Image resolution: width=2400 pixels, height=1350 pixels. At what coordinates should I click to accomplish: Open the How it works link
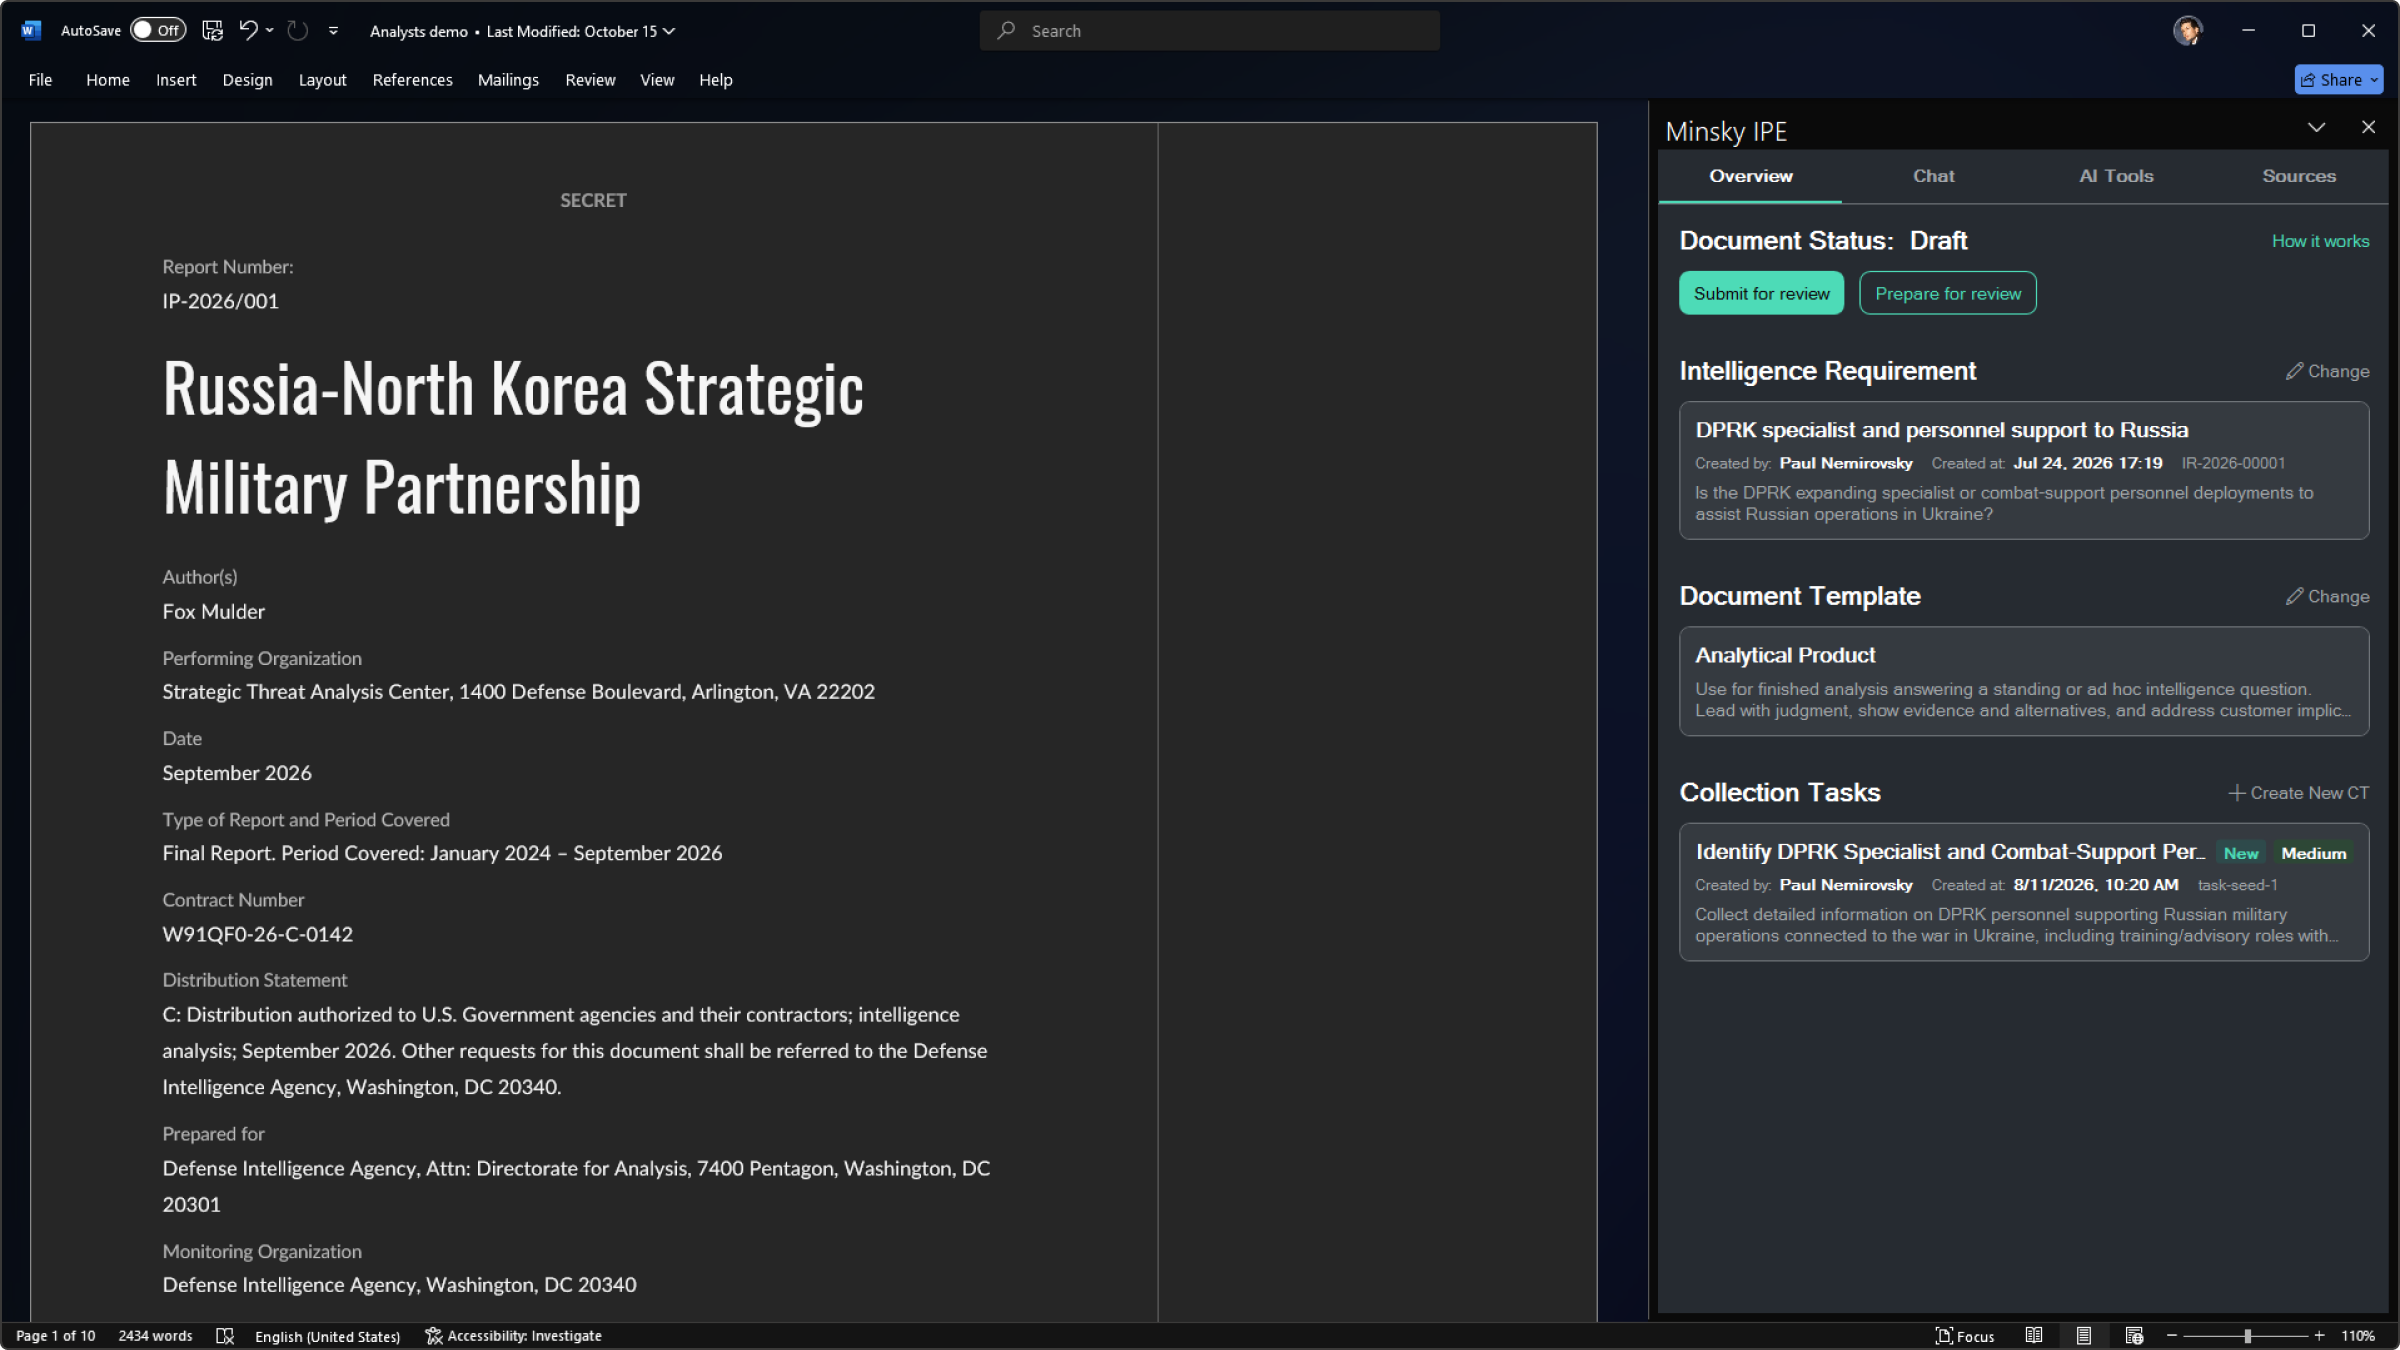point(2320,241)
